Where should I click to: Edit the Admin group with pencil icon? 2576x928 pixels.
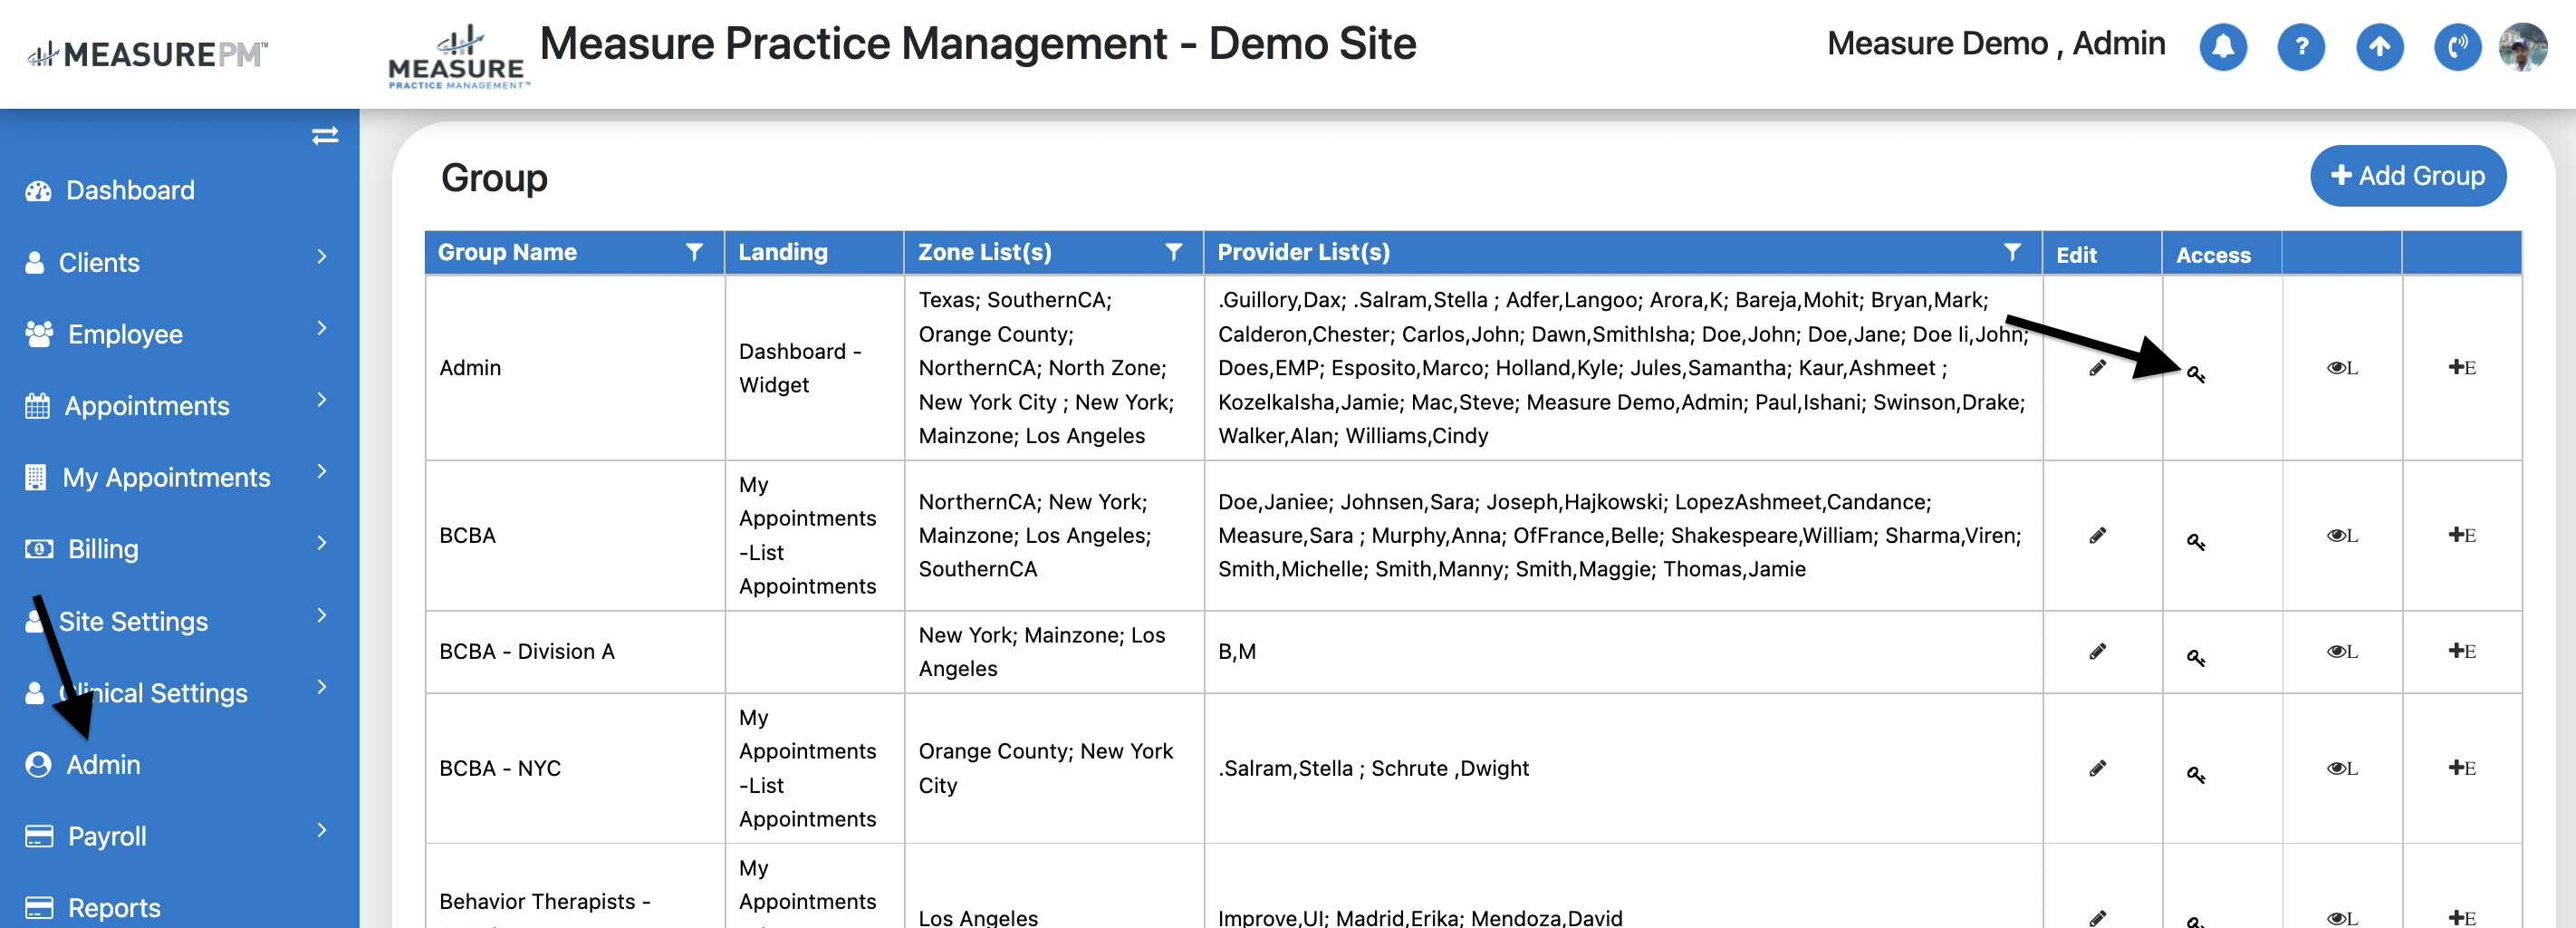click(x=2097, y=368)
